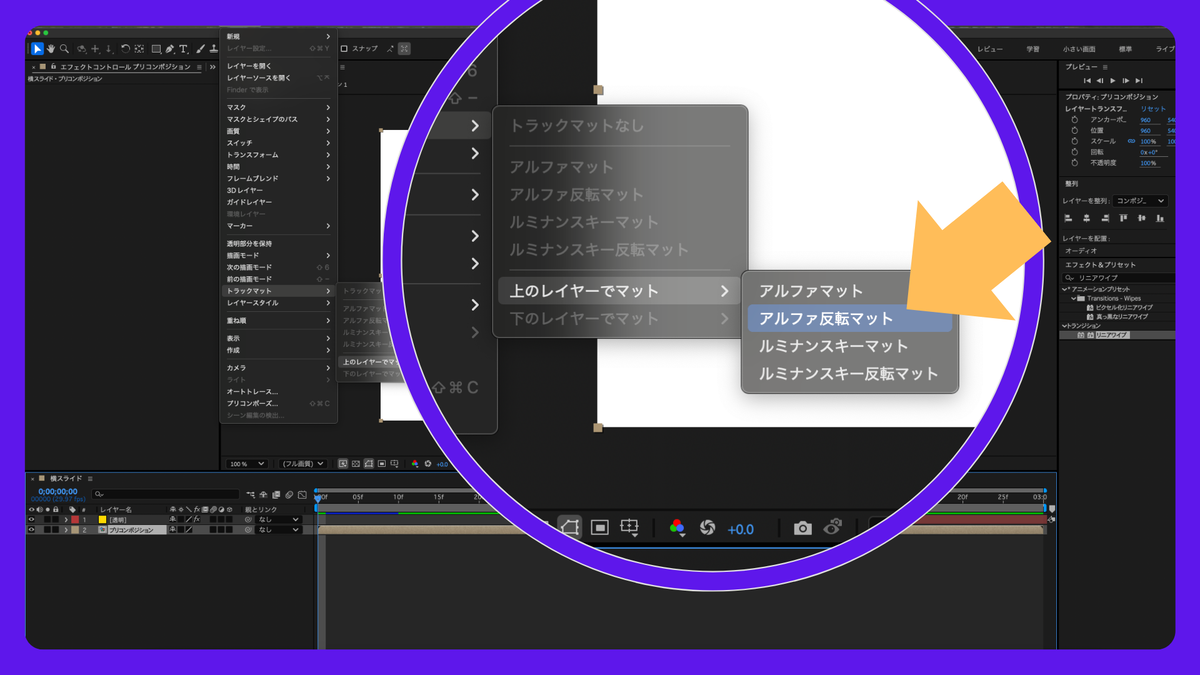
Task: Open the parent なし dropdown for layer 透明
Action: (x=279, y=520)
